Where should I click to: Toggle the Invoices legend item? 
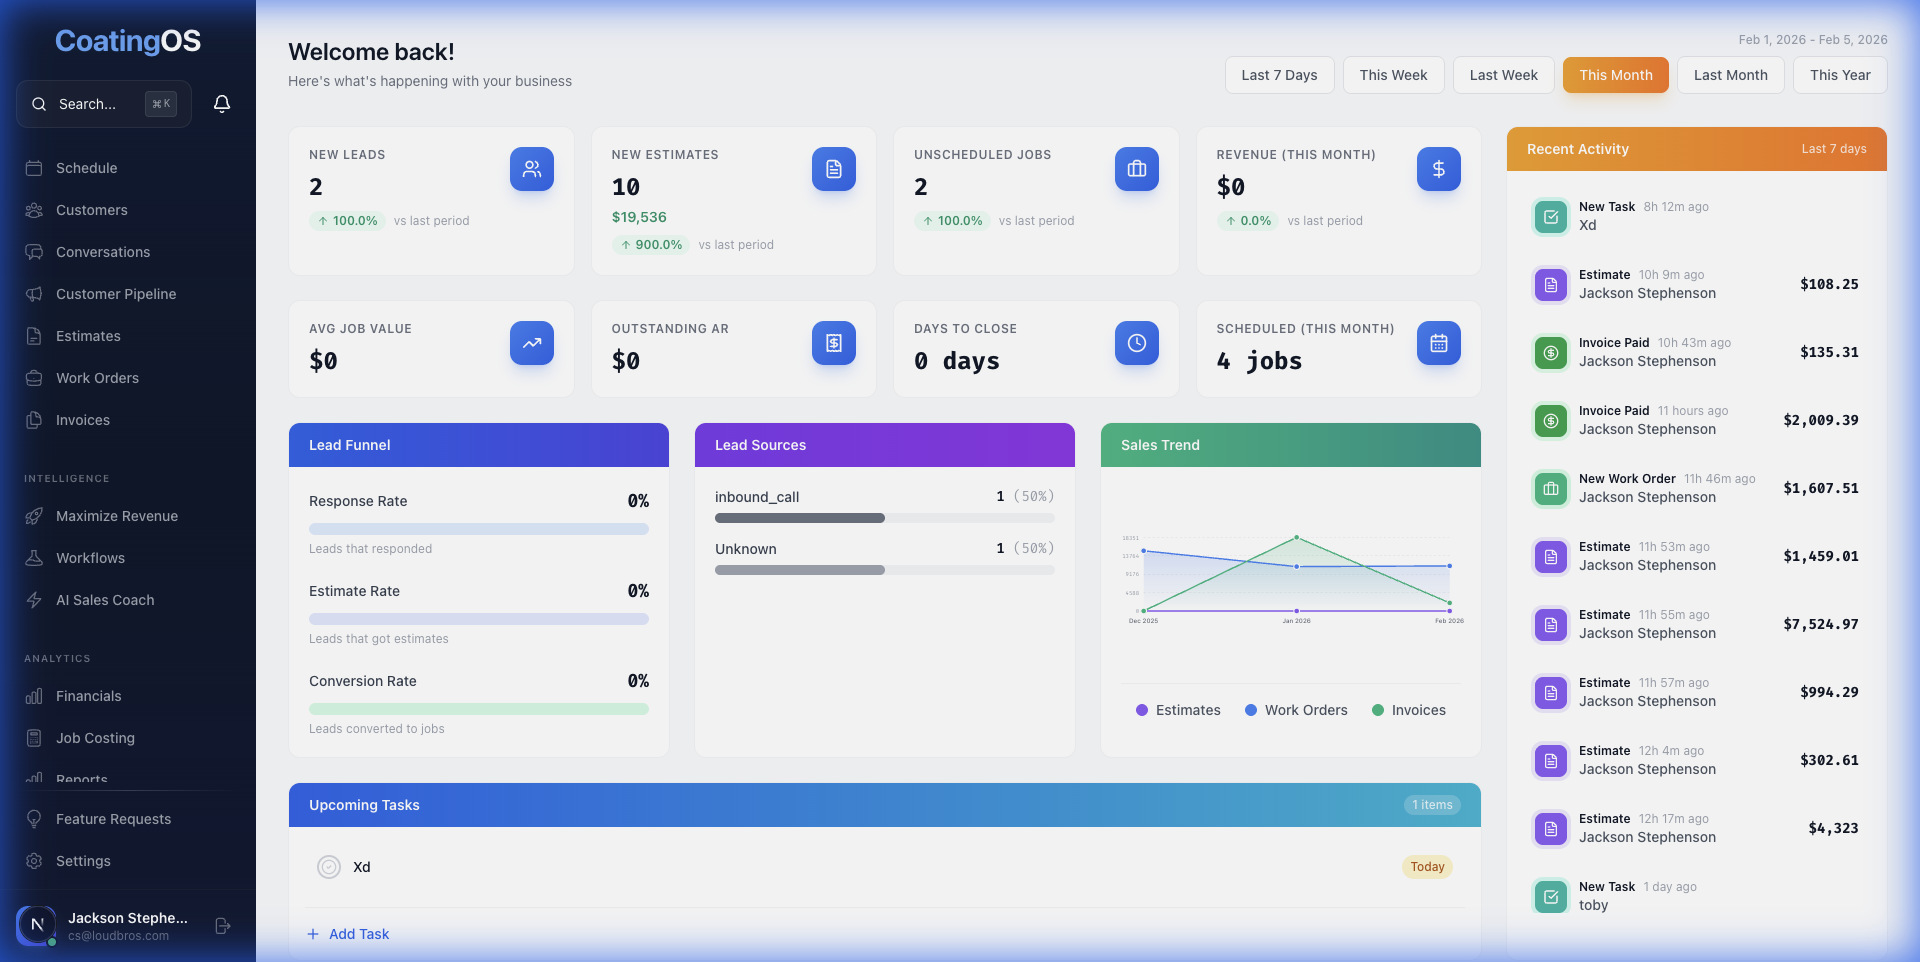[1409, 710]
